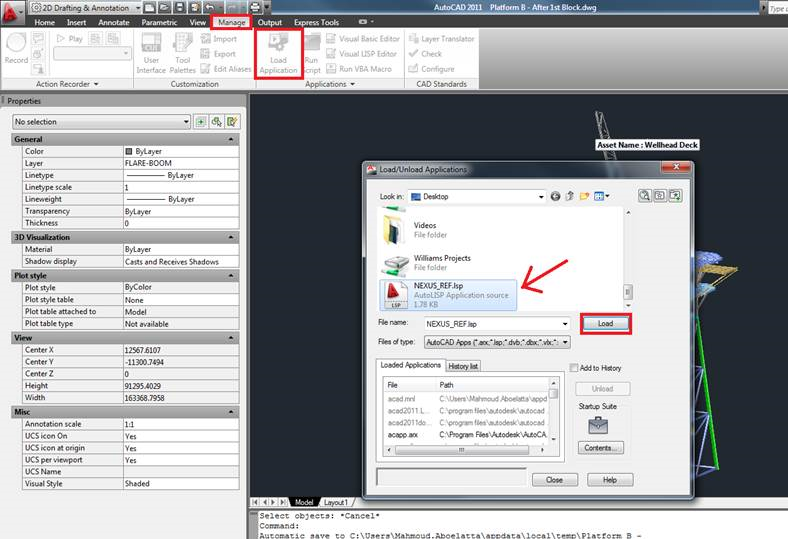Go back using the dialog's back arrow
788x539 pixels.
(556, 197)
